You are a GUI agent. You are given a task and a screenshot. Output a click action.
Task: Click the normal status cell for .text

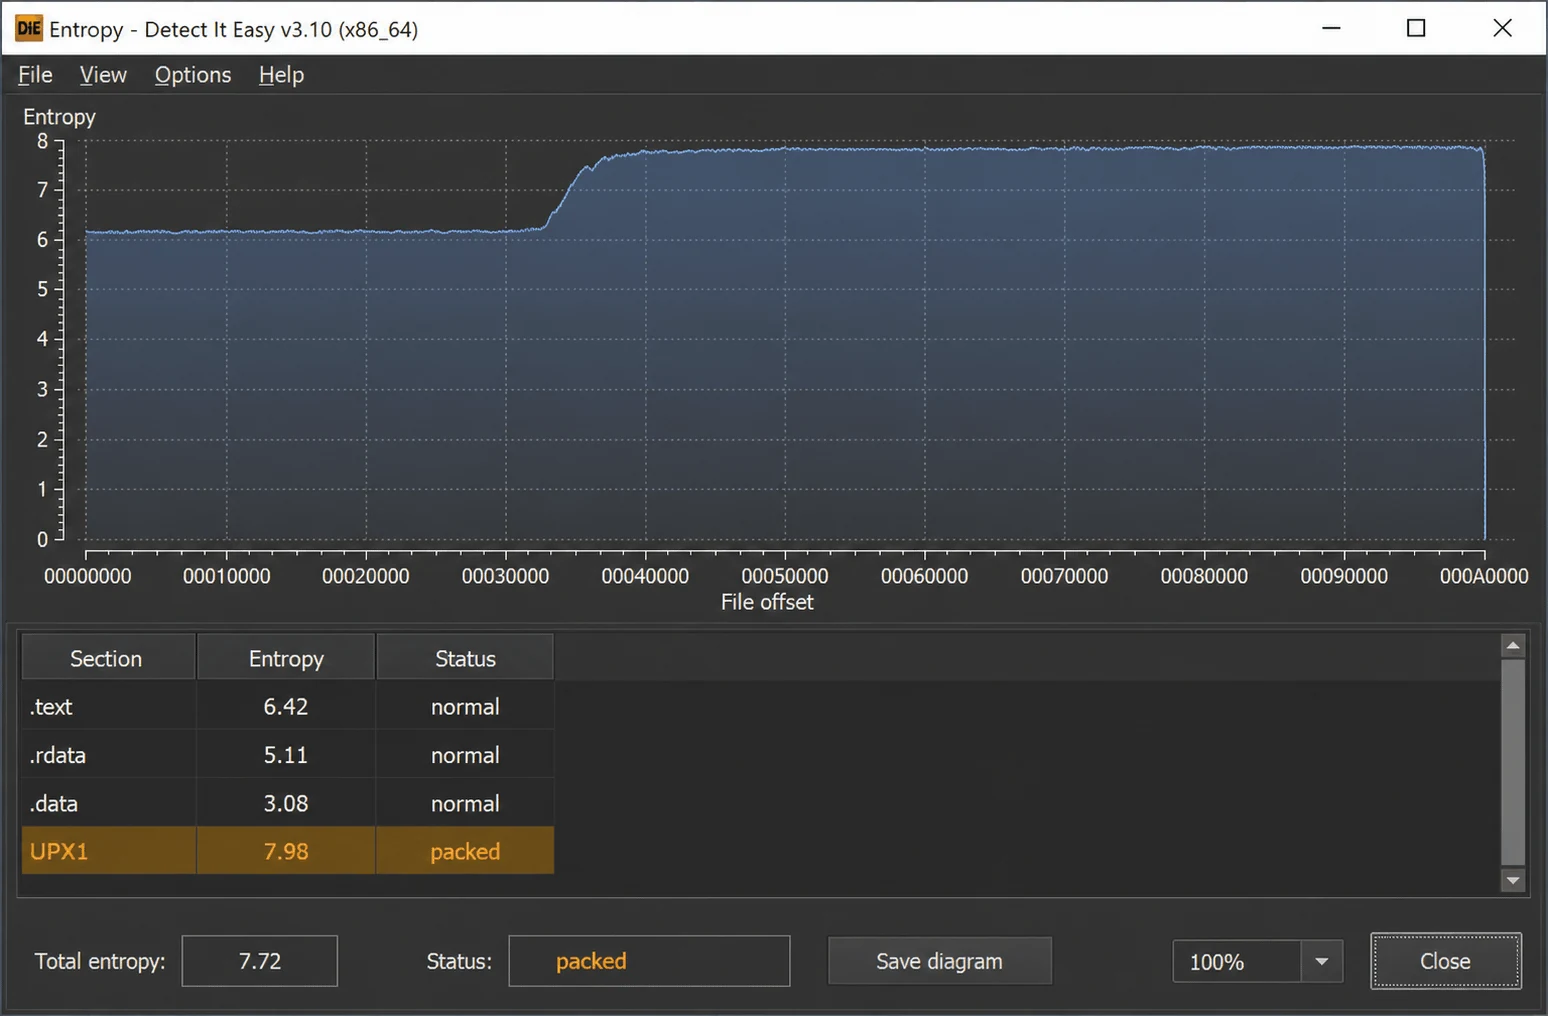[465, 706]
